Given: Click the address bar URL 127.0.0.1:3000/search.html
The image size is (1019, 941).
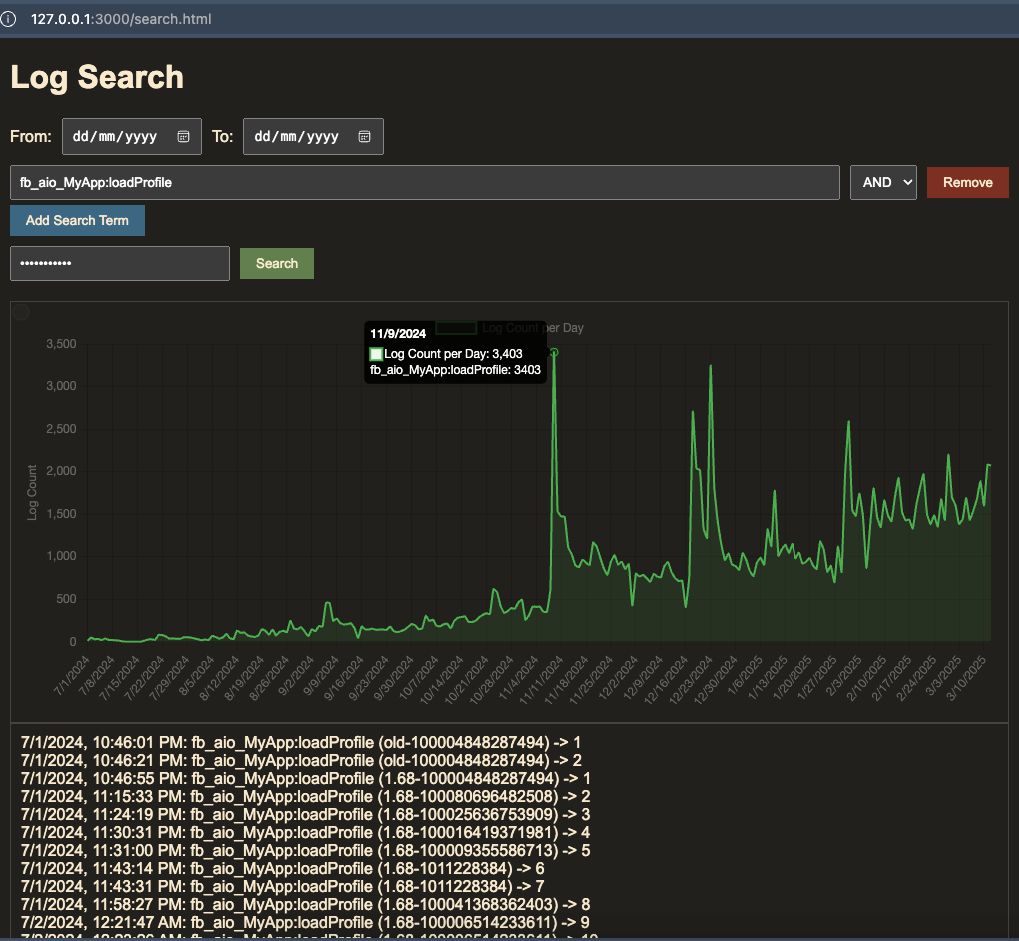Looking at the screenshot, I should coord(121,19).
